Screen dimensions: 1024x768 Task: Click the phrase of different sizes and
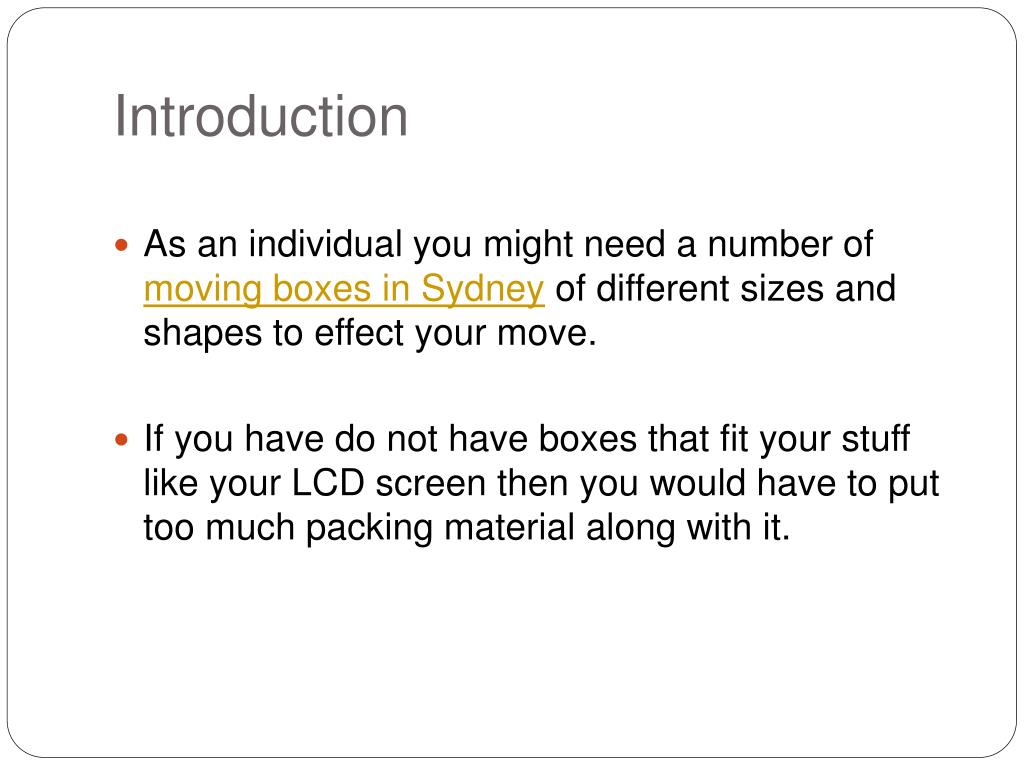(x=725, y=289)
